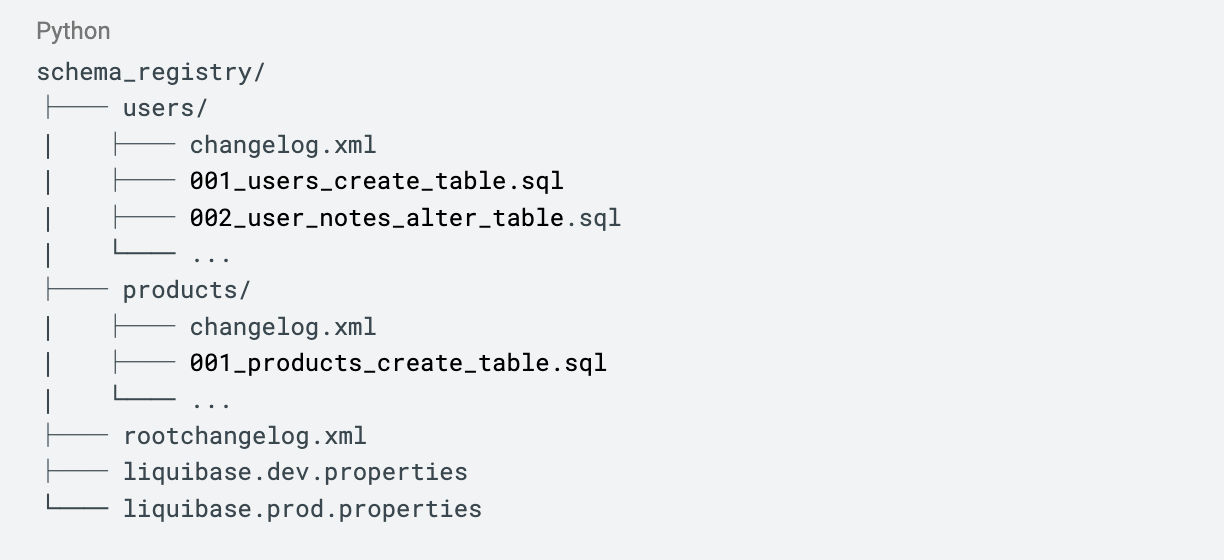Viewport: 1224px width, 560px height.
Task: Click the ellipsis under the products folder
Action: [x=211, y=400]
